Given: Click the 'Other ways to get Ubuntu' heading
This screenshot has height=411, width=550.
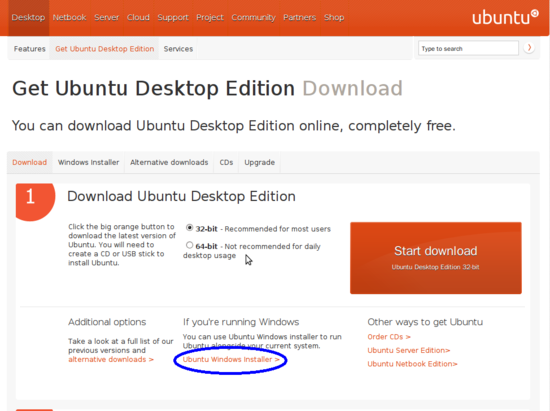Looking at the screenshot, I should point(425,322).
